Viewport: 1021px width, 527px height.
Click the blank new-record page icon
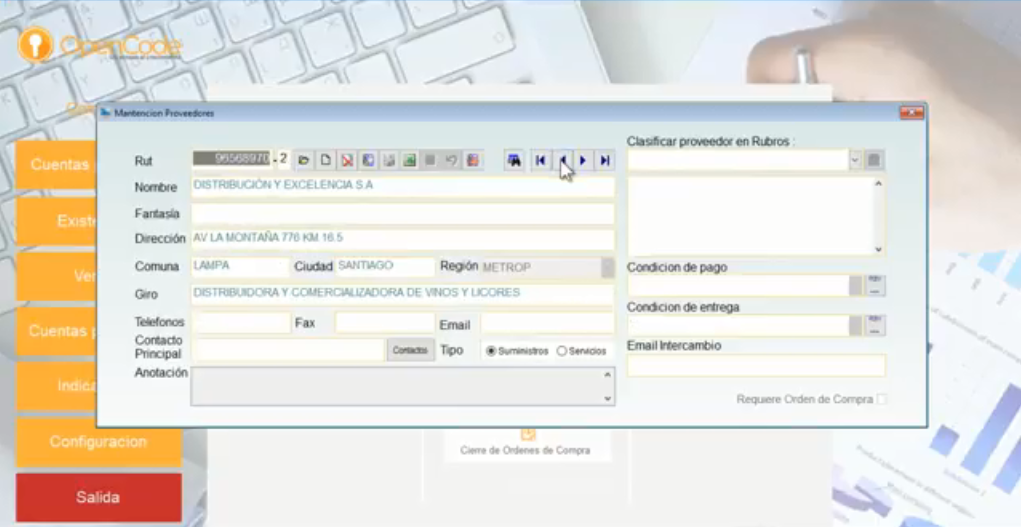coord(325,160)
